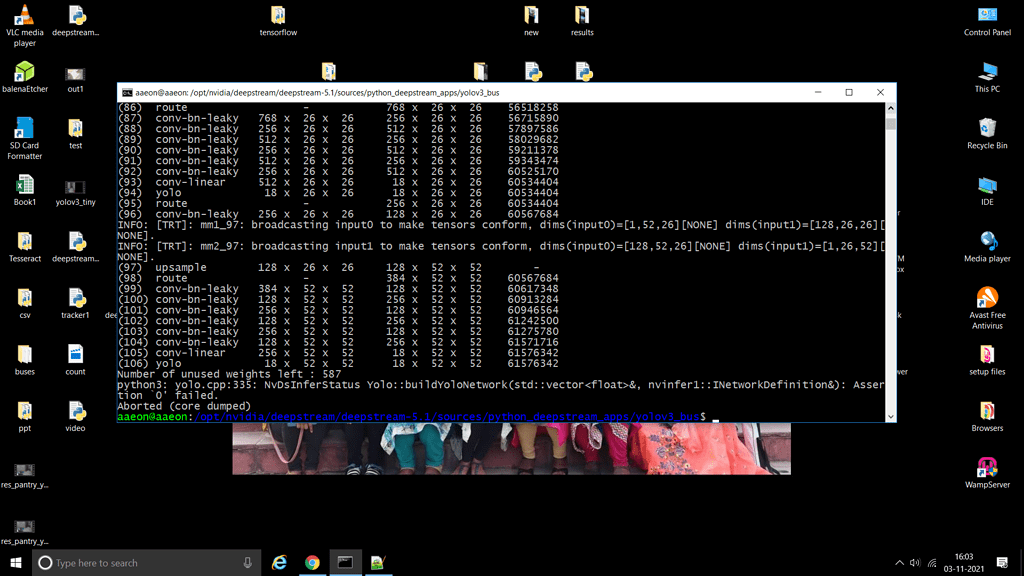Screen dimensions: 1024x576
Task: Open the tensorflow folder
Action: pos(278,18)
